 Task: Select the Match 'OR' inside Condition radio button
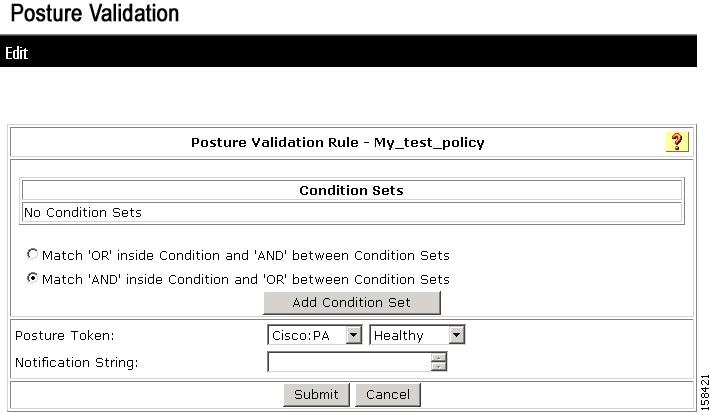(33, 255)
